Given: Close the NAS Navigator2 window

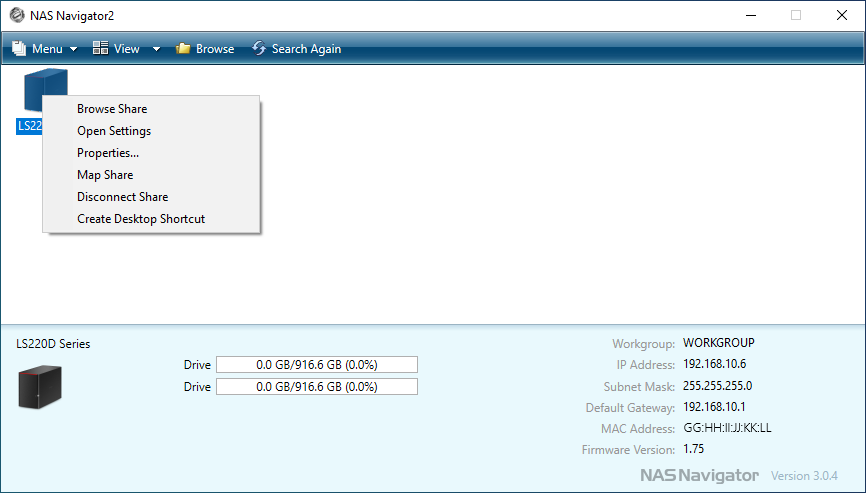Looking at the screenshot, I should tap(842, 15).
